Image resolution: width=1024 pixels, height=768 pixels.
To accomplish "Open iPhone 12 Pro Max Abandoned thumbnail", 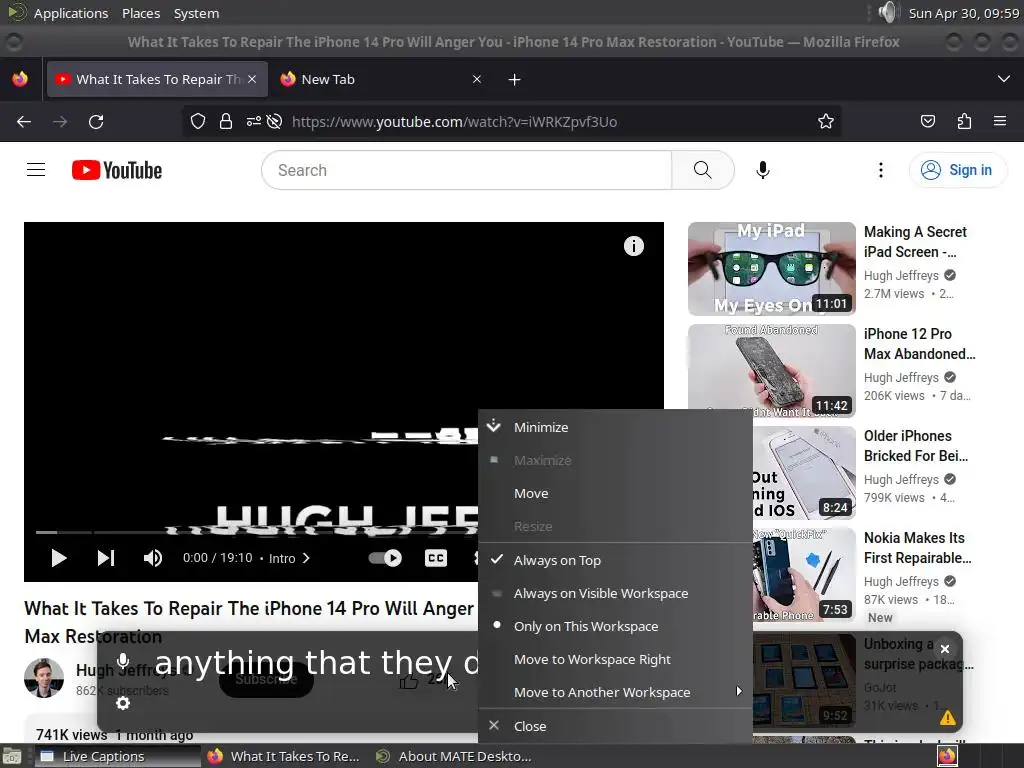I will (x=771, y=371).
